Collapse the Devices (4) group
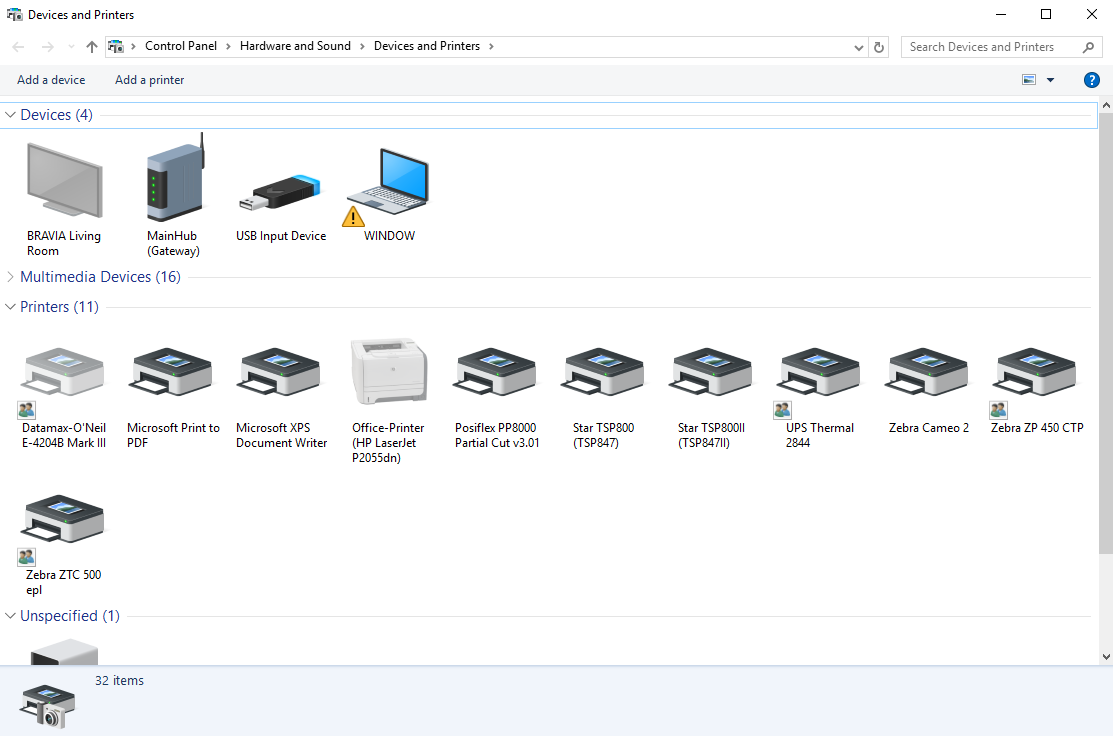The image size is (1113, 736). tap(10, 115)
